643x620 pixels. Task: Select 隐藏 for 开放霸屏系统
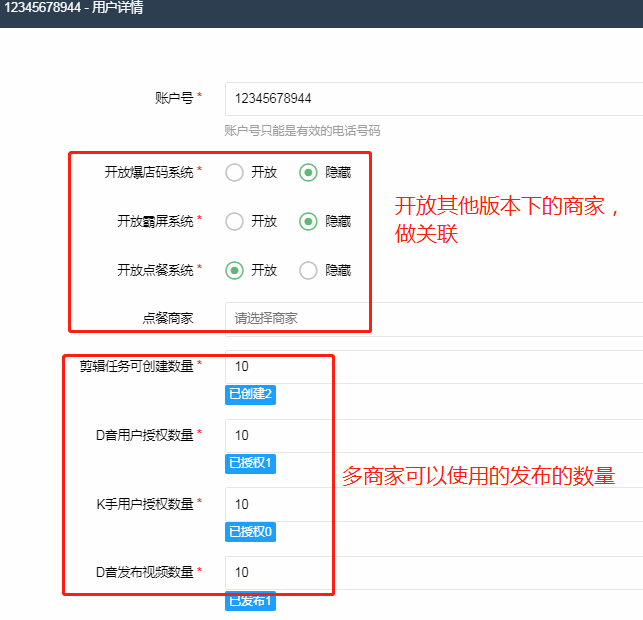pyautogui.click(x=308, y=221)
